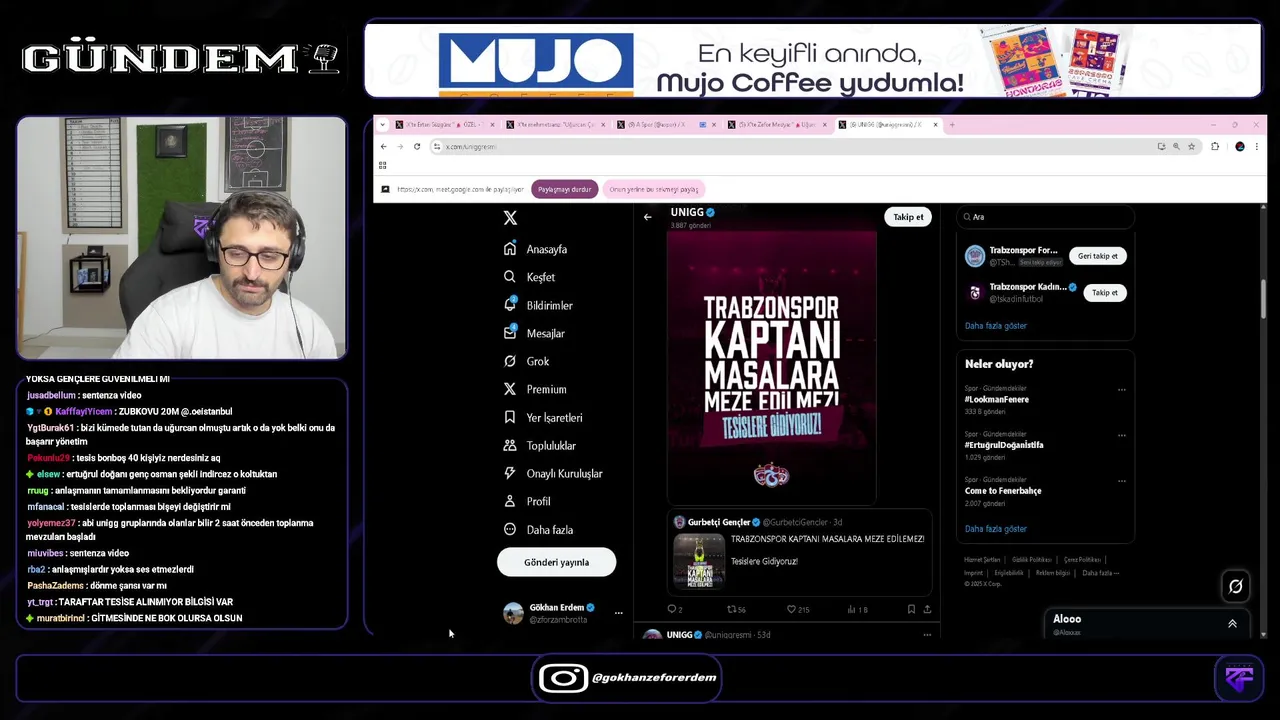
Task: Open Anasayfa home icon
Action: (510, 249)
